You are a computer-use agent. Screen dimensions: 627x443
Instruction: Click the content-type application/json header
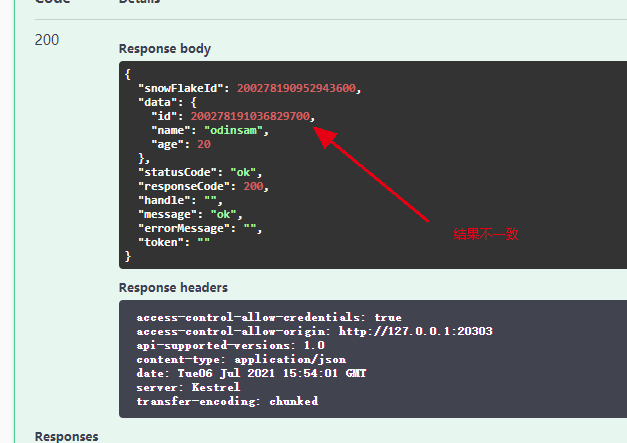[x=241, y=359]
